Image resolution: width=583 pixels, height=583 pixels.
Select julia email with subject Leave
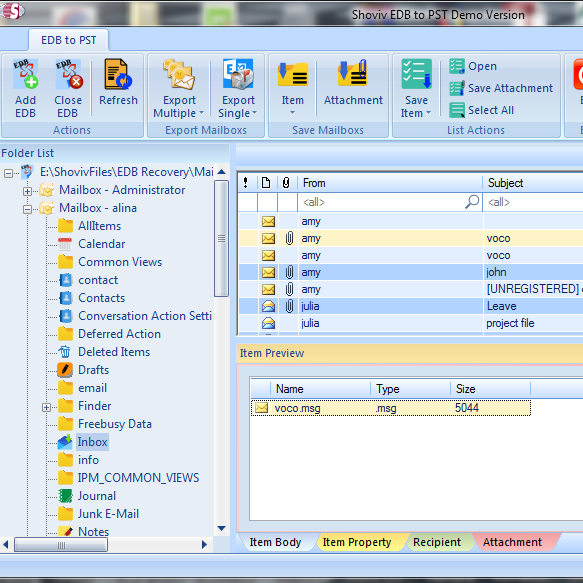tap(410, 306)
